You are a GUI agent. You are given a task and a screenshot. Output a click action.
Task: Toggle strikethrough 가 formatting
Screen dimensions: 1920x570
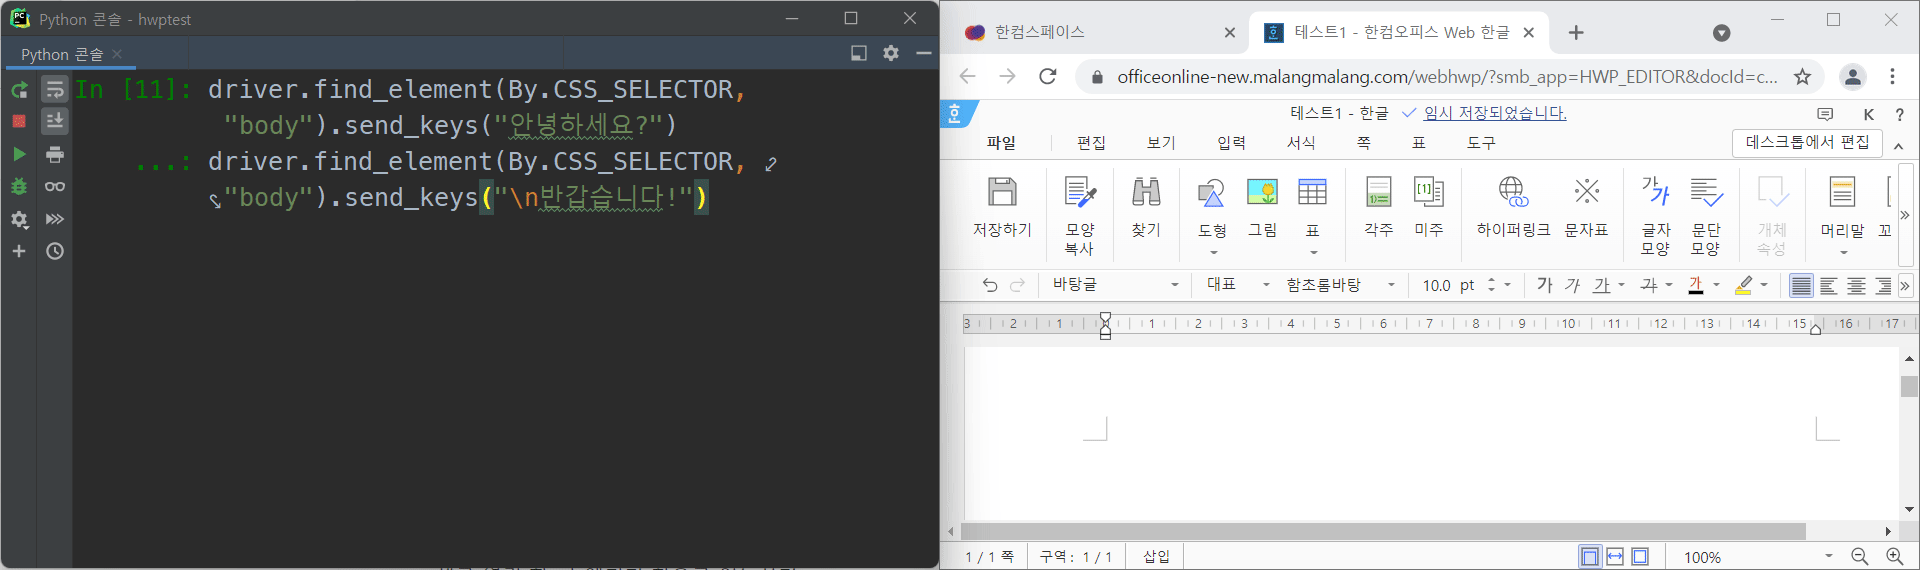[1649, 285]
